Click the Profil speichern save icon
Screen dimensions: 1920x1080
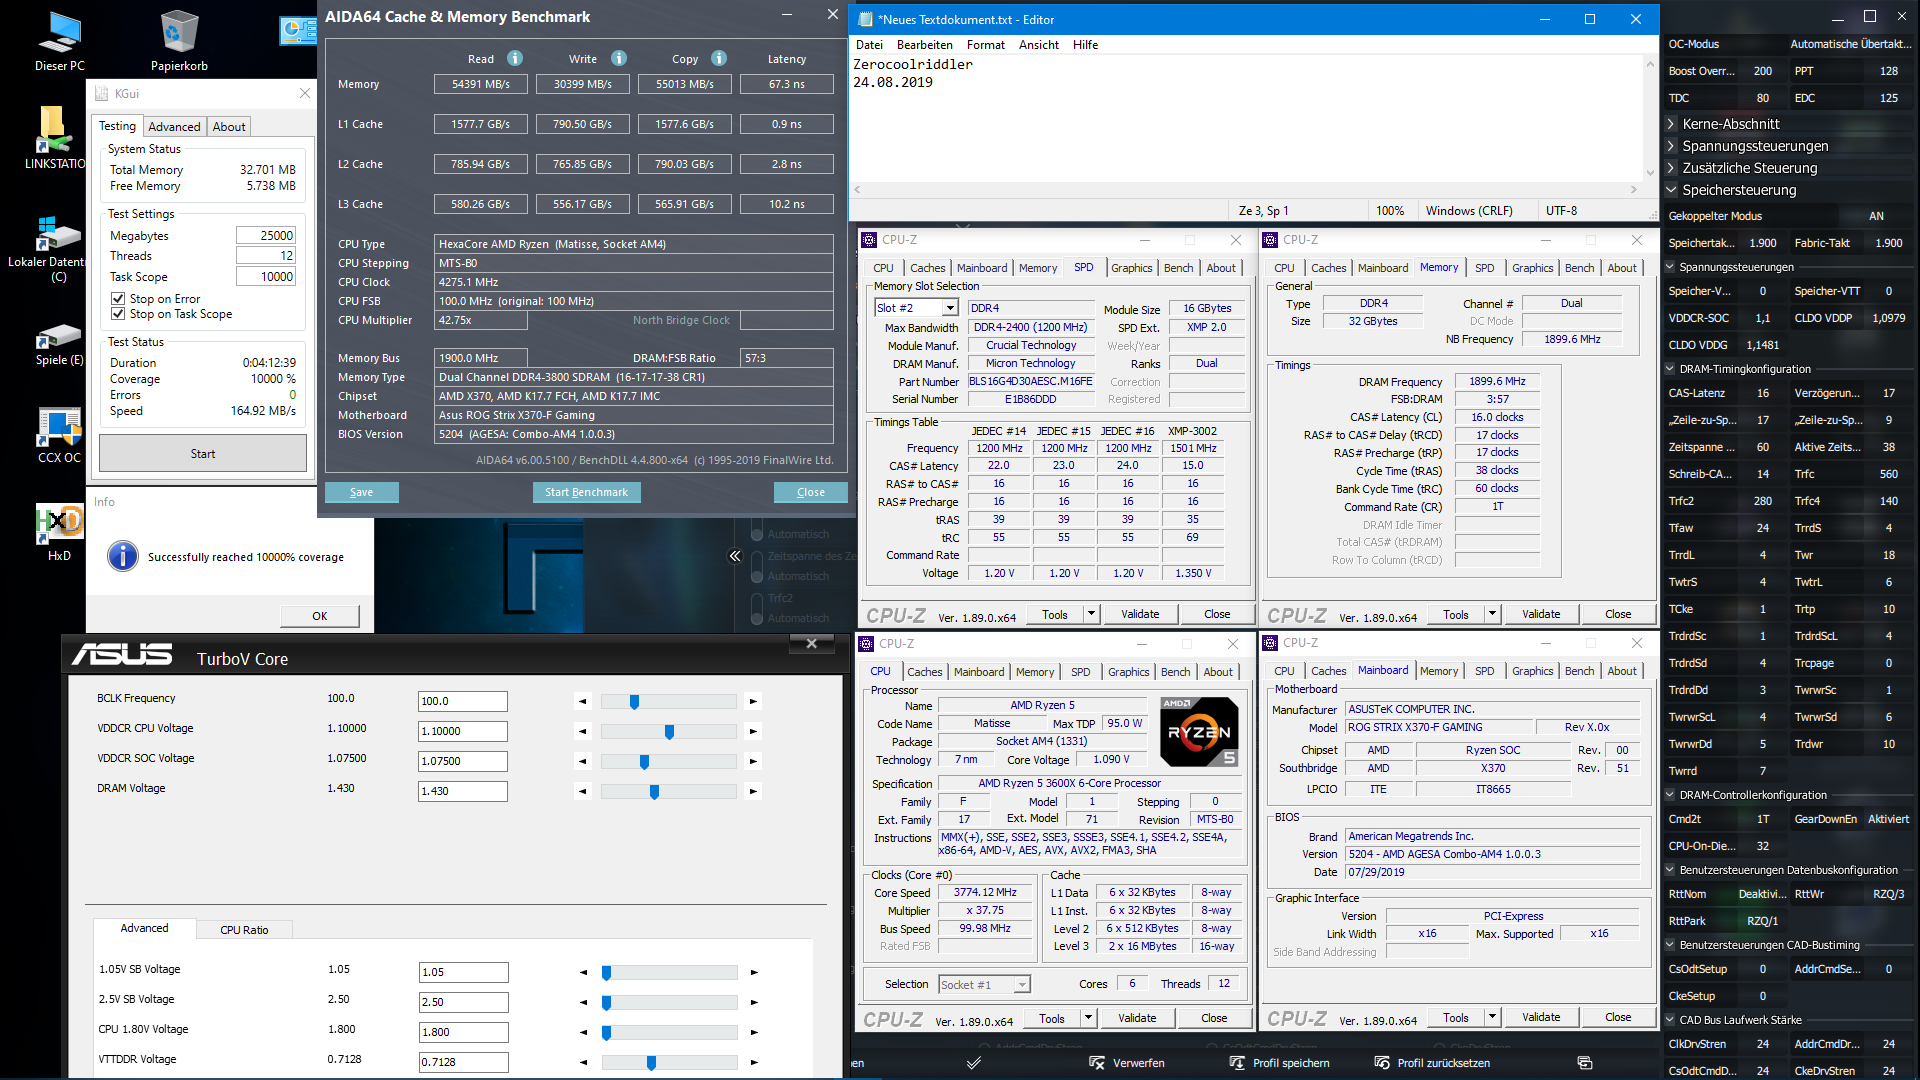pos(1237,1063)
